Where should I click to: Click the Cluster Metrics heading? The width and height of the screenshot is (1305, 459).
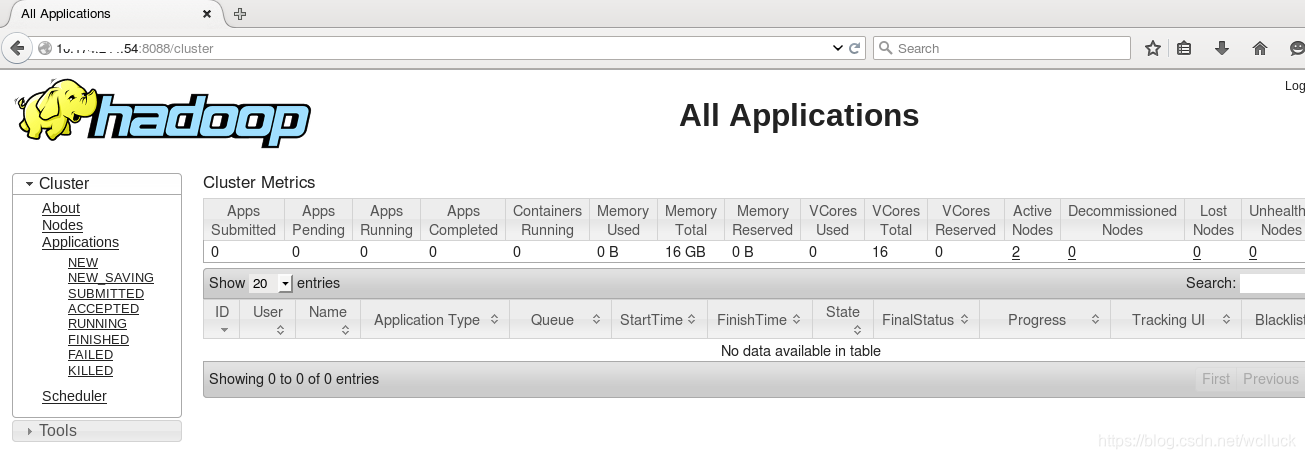(x=259, y=182)
